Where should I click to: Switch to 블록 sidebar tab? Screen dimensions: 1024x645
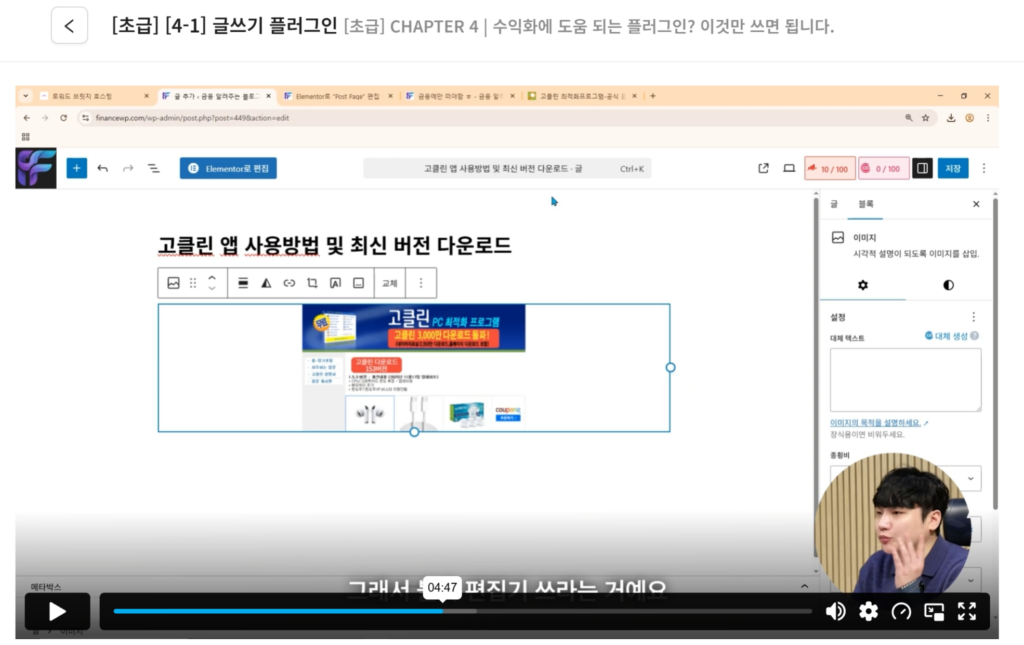[866, 204]
